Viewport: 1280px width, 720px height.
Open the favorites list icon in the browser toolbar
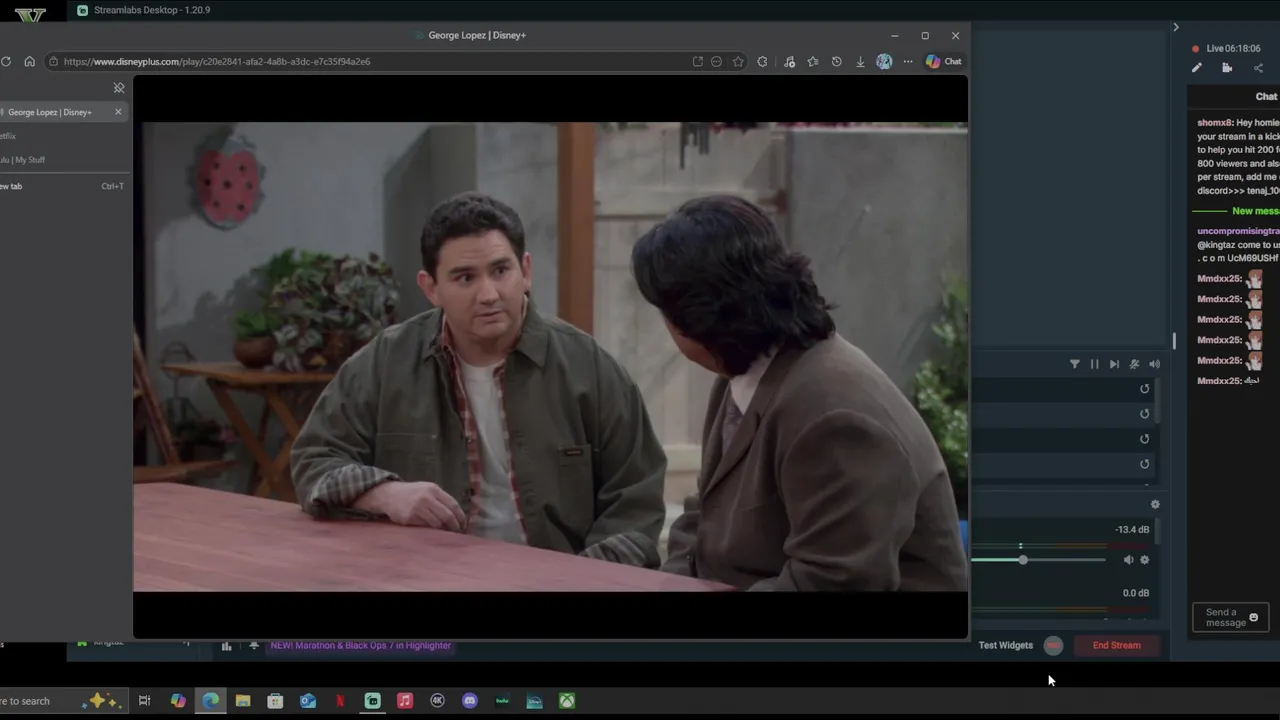(x=812, y=61)
